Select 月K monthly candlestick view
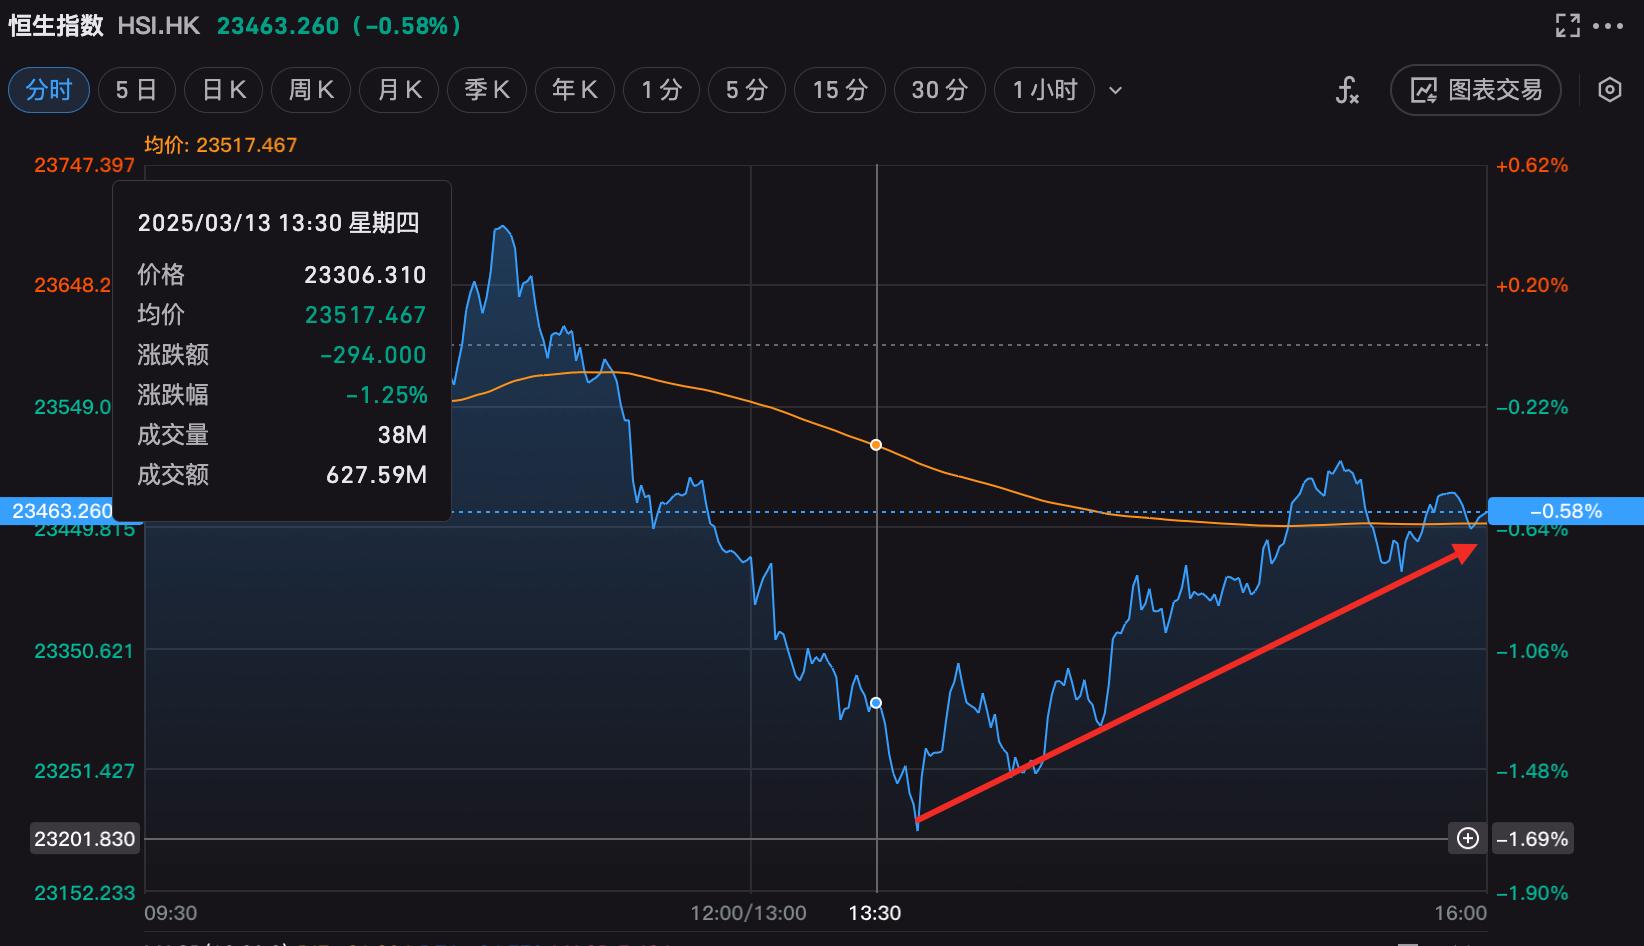 [399, 91]
